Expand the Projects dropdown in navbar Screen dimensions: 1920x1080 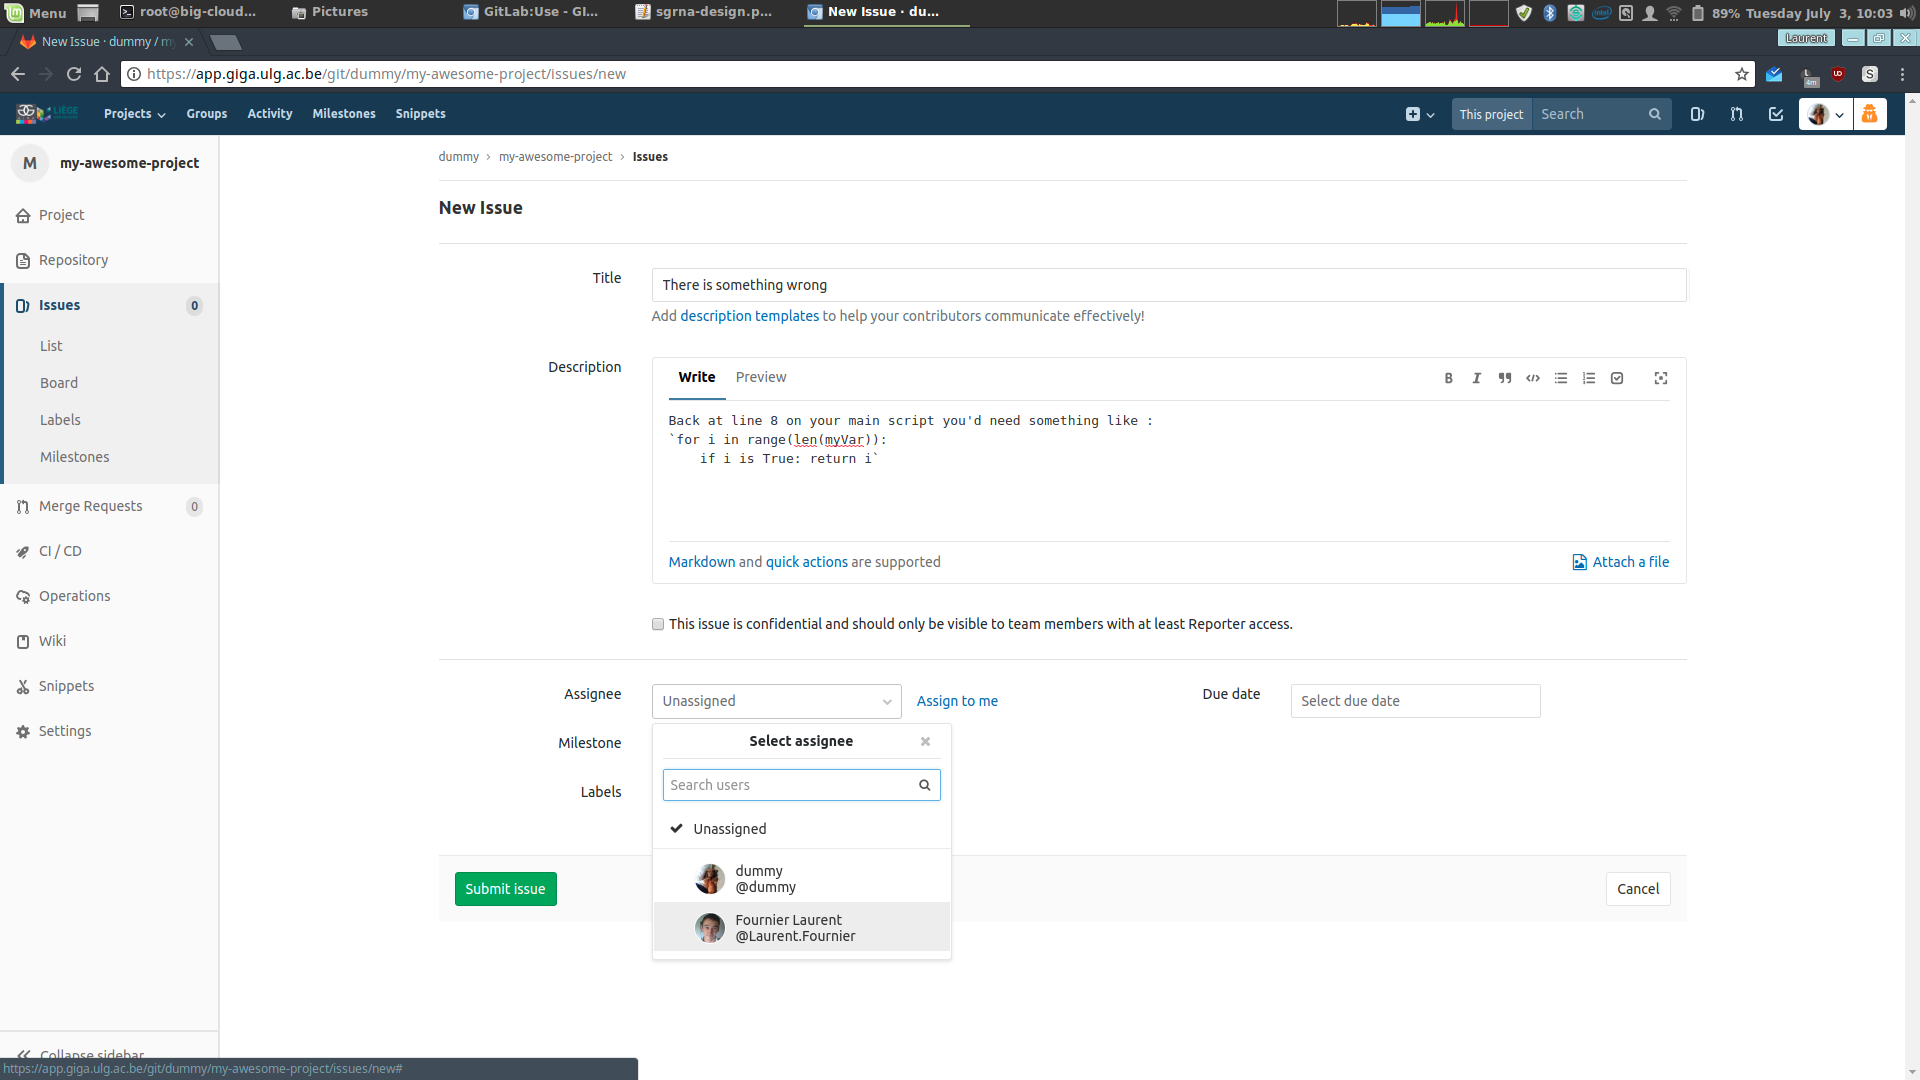(134, 114)
